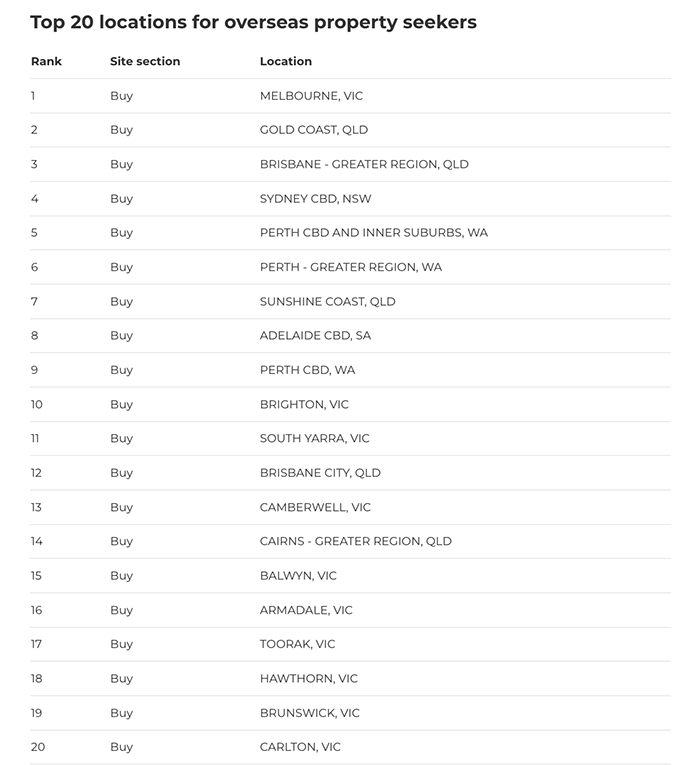
Task: Select ADELAIDE CBD, SA location
Action: point(315,336)
